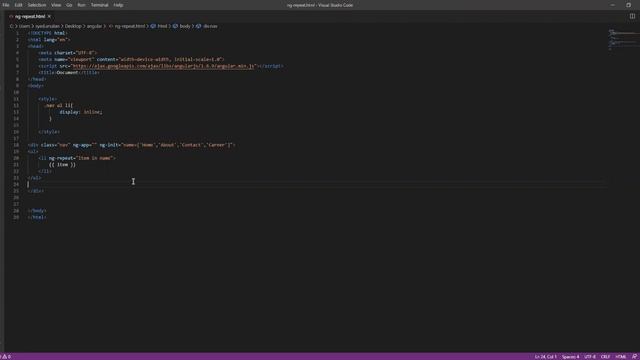Click the 'CRLF' line ending status
This screenshot has height=360, width=640.
[605, 357]
